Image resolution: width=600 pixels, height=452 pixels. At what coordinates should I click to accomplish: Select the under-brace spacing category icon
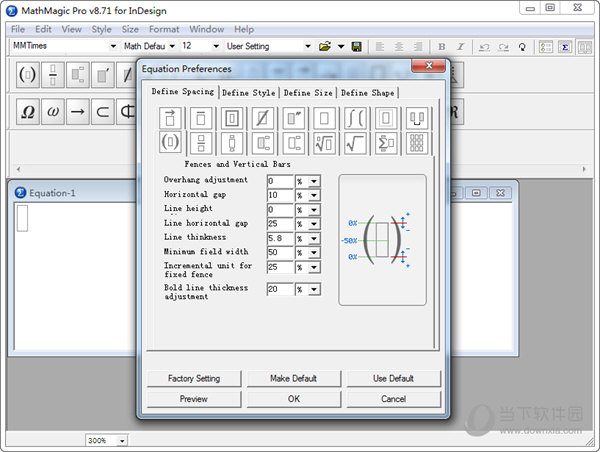point(417,118)
